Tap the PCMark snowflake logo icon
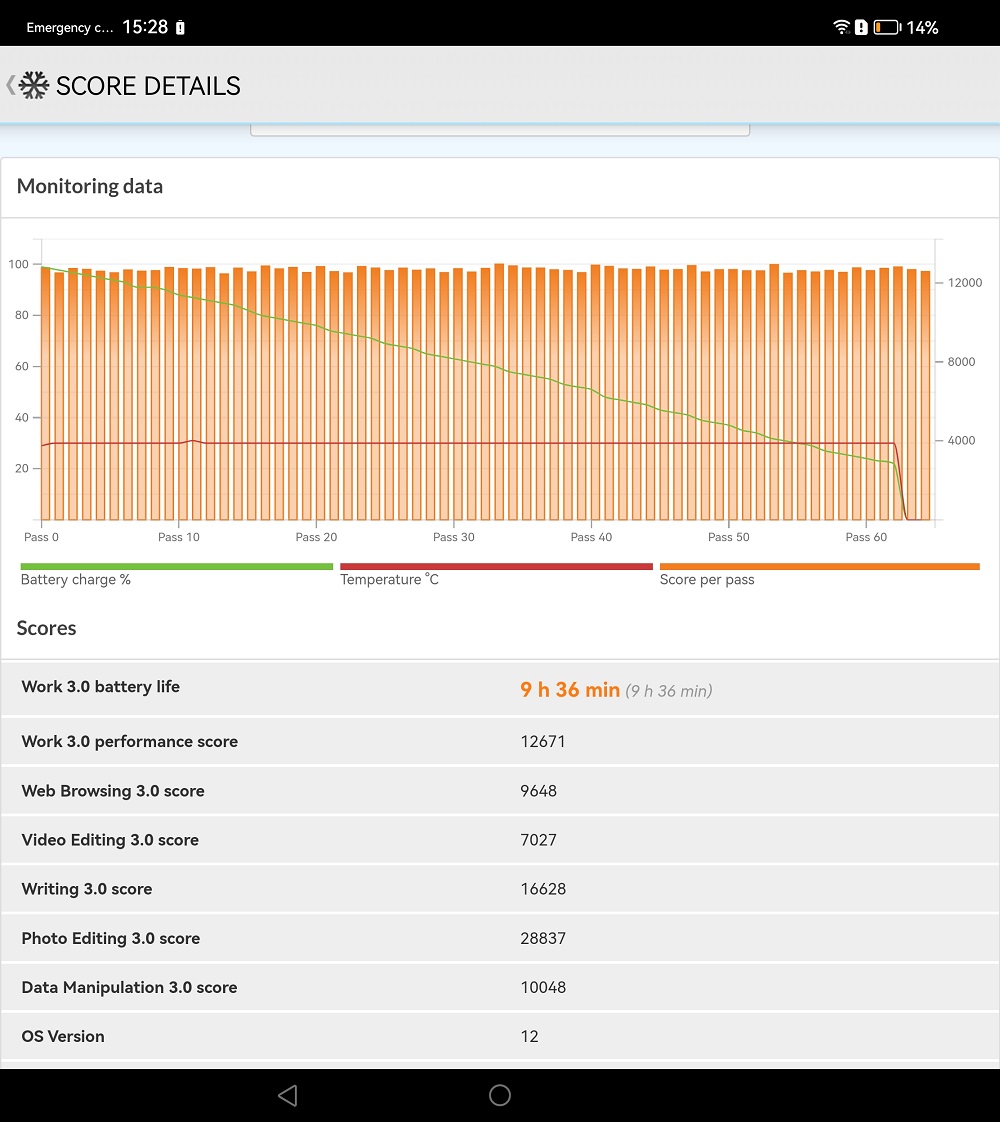Screen dimensions: 1000x1122 click(34, 85)
